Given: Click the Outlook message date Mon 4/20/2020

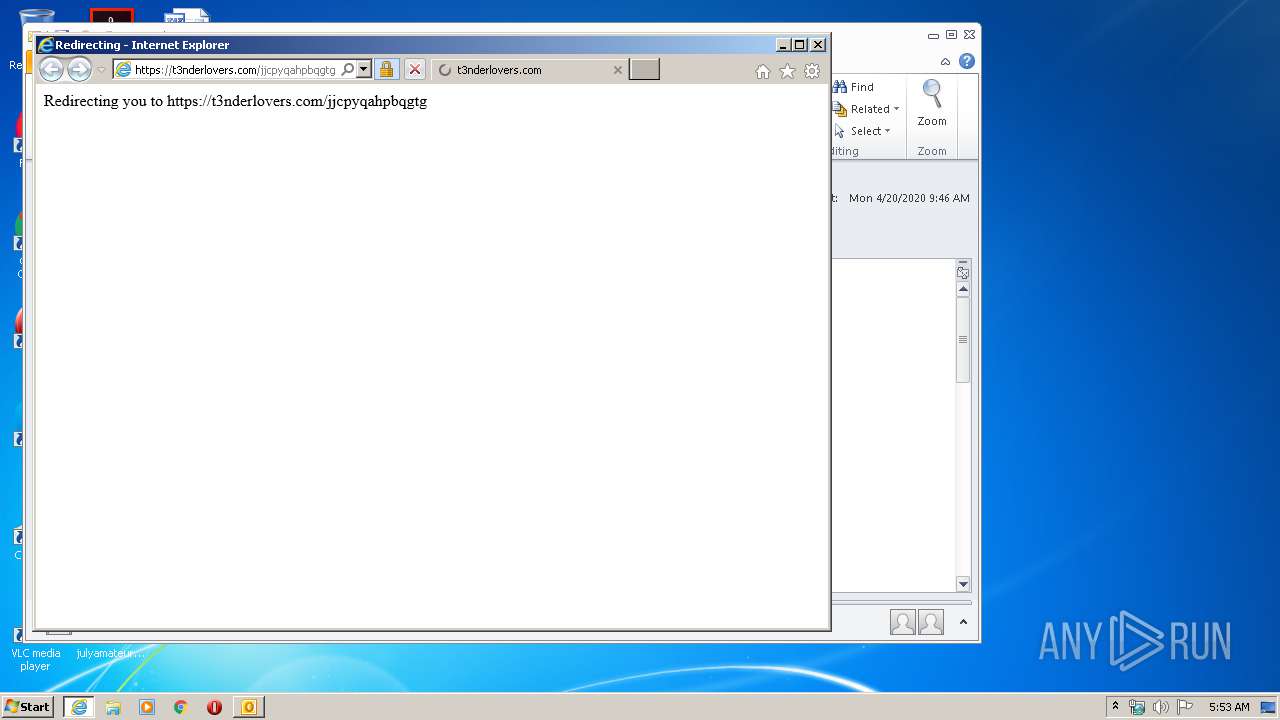Looking at the screenshot, I should (x=909, y=198).
